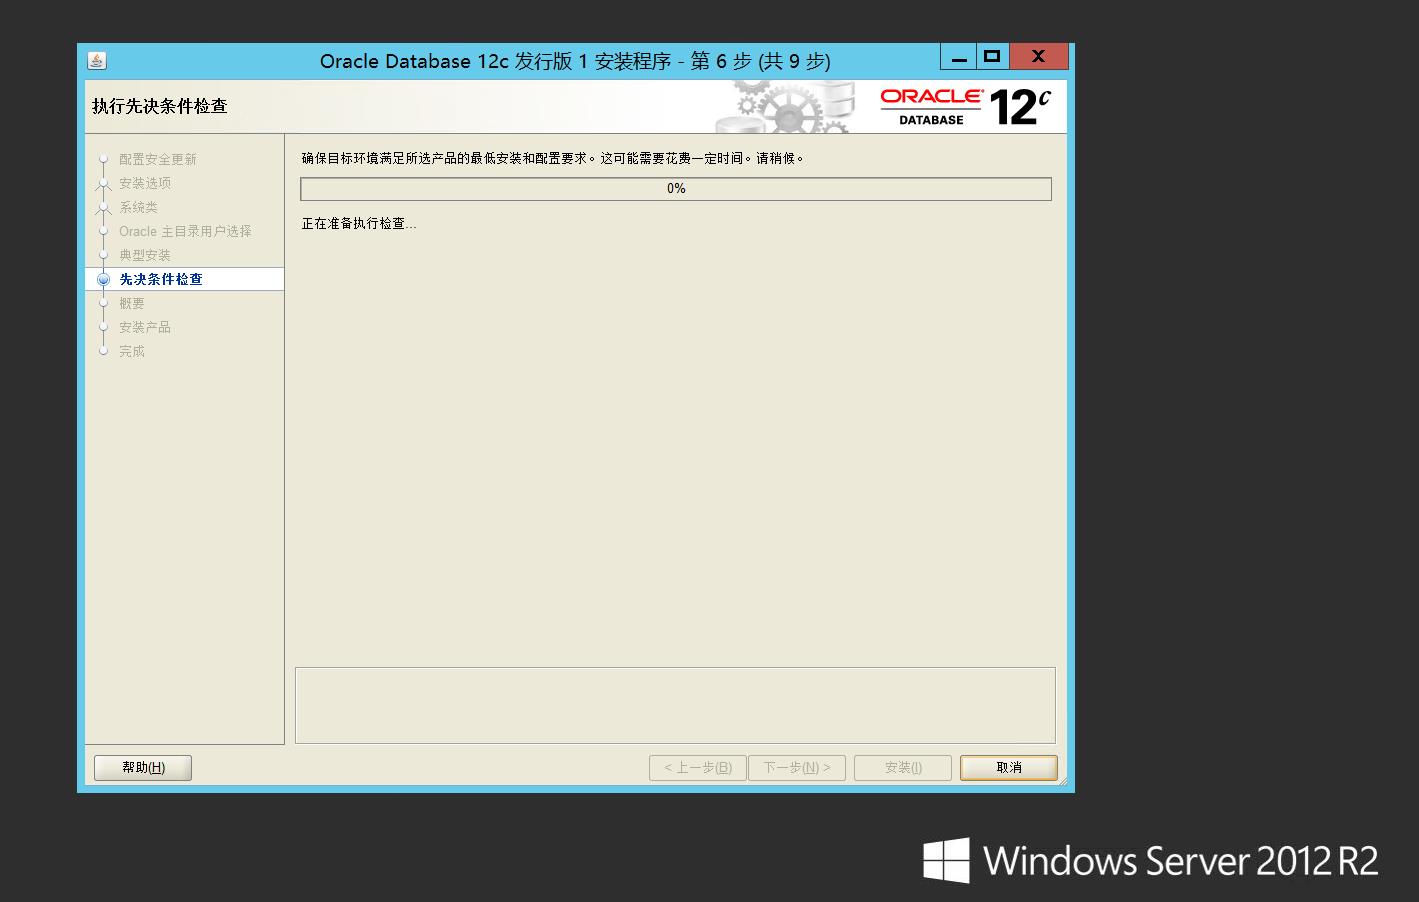Select the 典型安装 step in sidebar

[145, 255]
